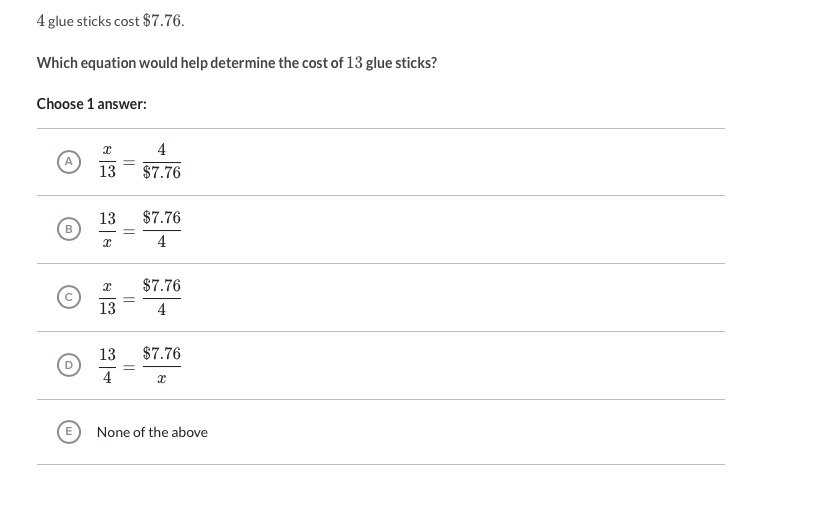Click the Which equation would help question text
Viewport: 813px width, 508px height.
[x=237, y=63]
